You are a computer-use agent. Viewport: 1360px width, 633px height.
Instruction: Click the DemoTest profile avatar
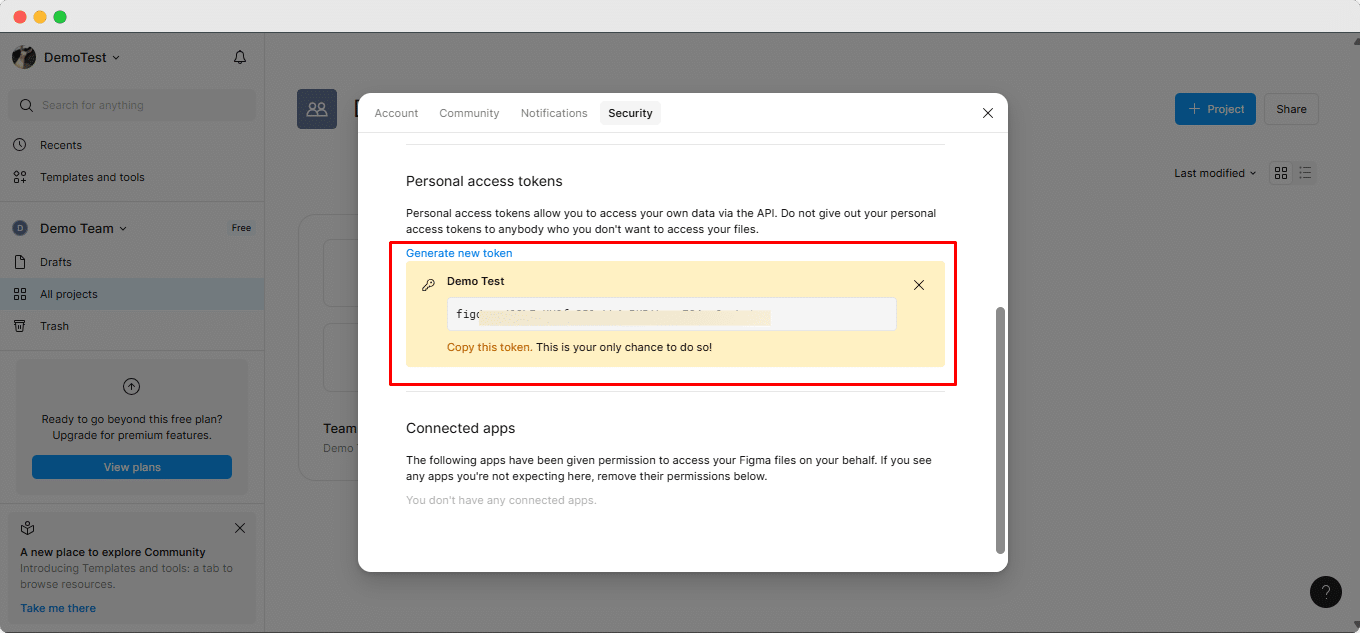point(24,58)
